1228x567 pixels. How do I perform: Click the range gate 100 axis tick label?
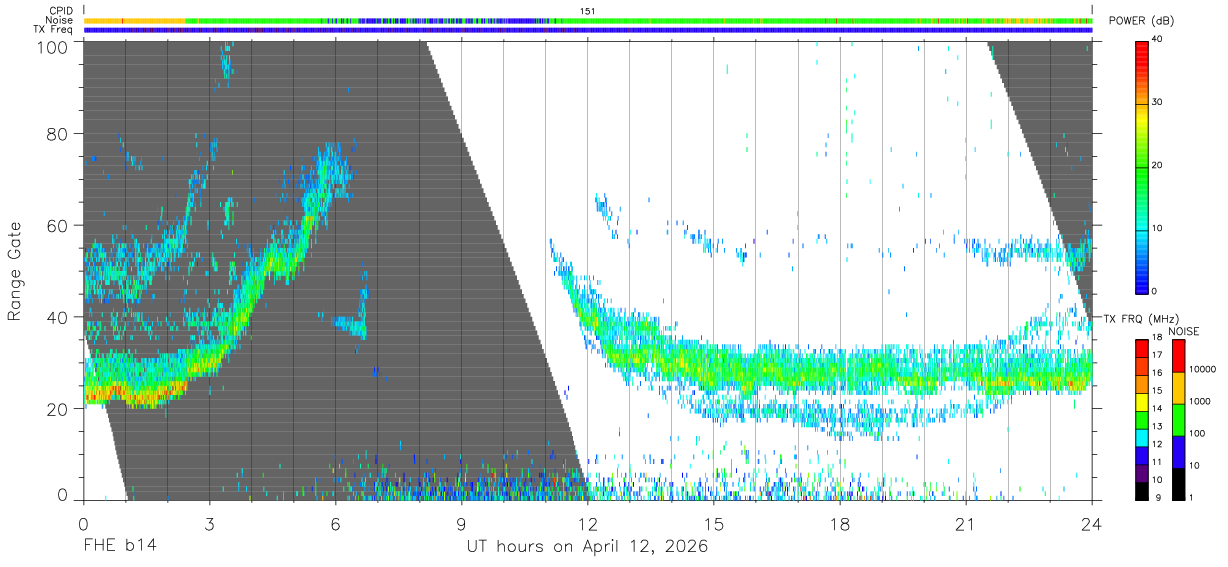coord(54,46)
